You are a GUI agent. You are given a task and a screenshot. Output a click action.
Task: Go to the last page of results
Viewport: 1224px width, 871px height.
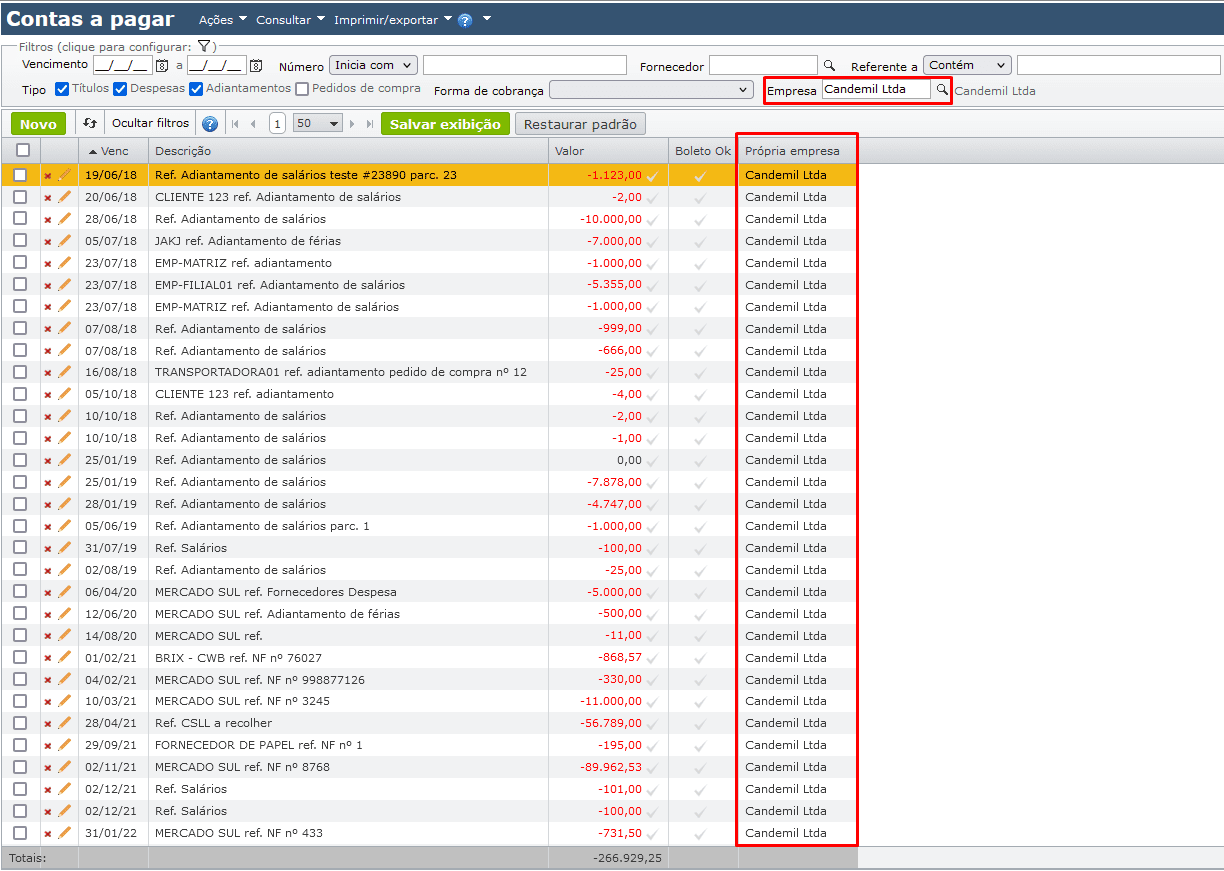pyautogui.click(x=370, y=124)
